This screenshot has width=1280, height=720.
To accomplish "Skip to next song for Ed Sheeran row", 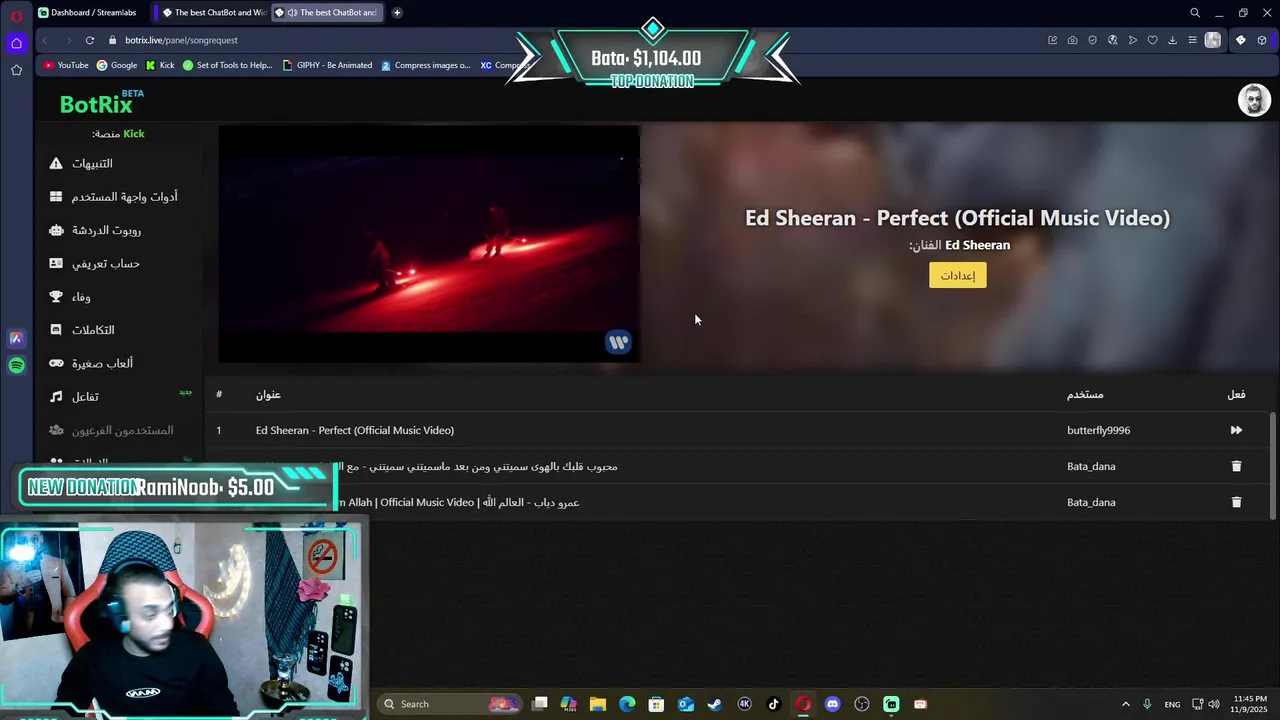I will (x=1236, y=430).
